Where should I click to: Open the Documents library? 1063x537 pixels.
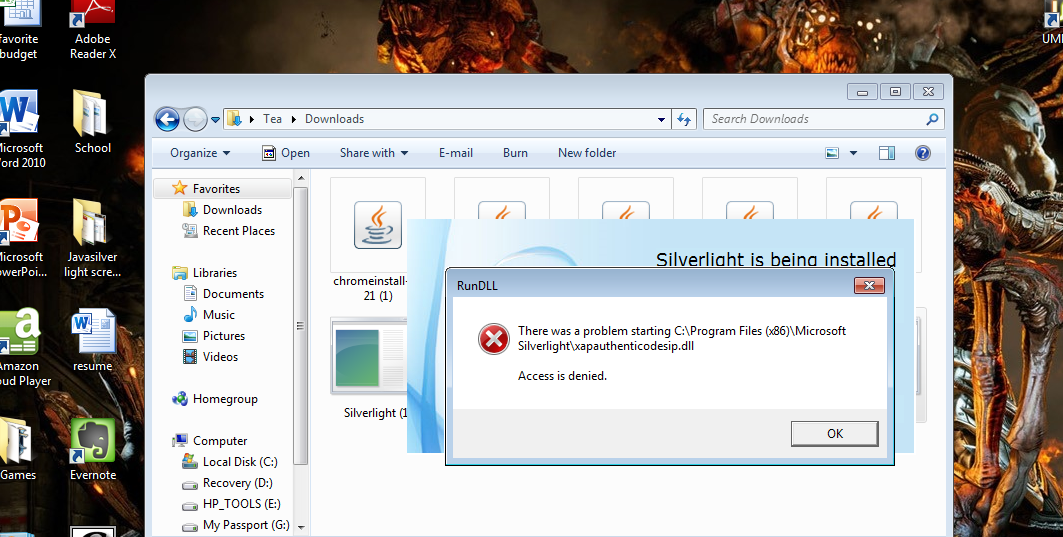click(x=233, y=294)
